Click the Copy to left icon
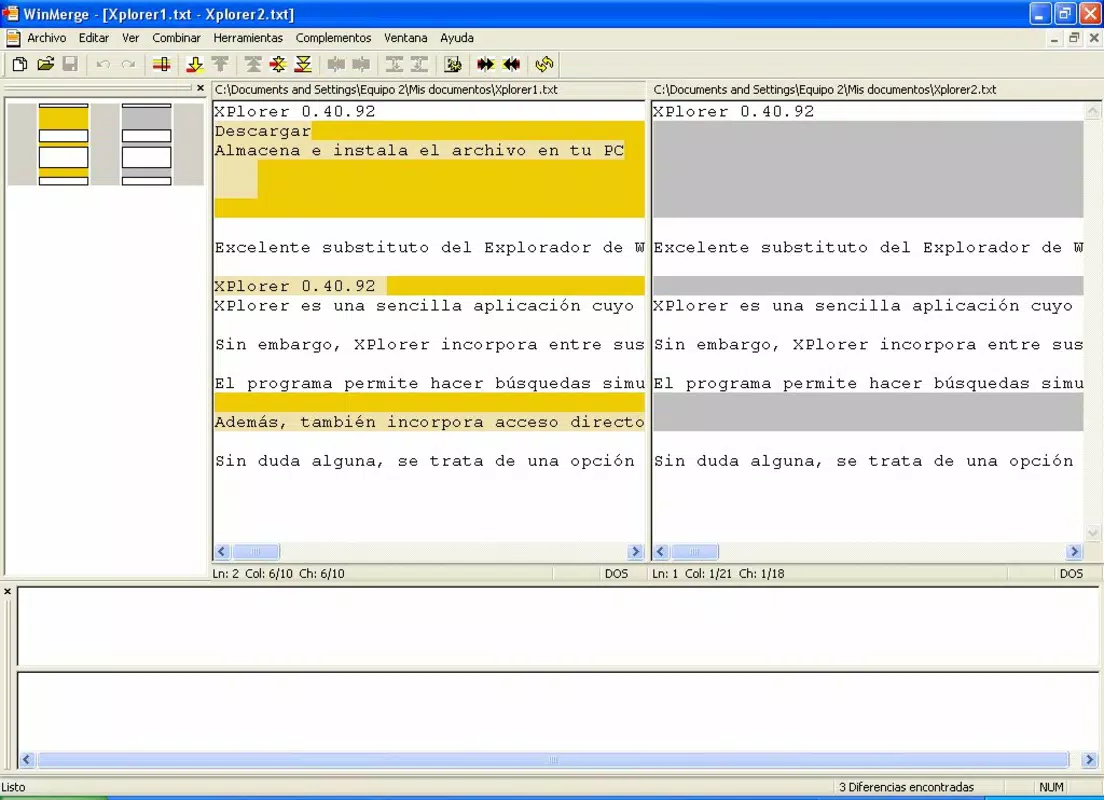 click(x=361, y=65)
